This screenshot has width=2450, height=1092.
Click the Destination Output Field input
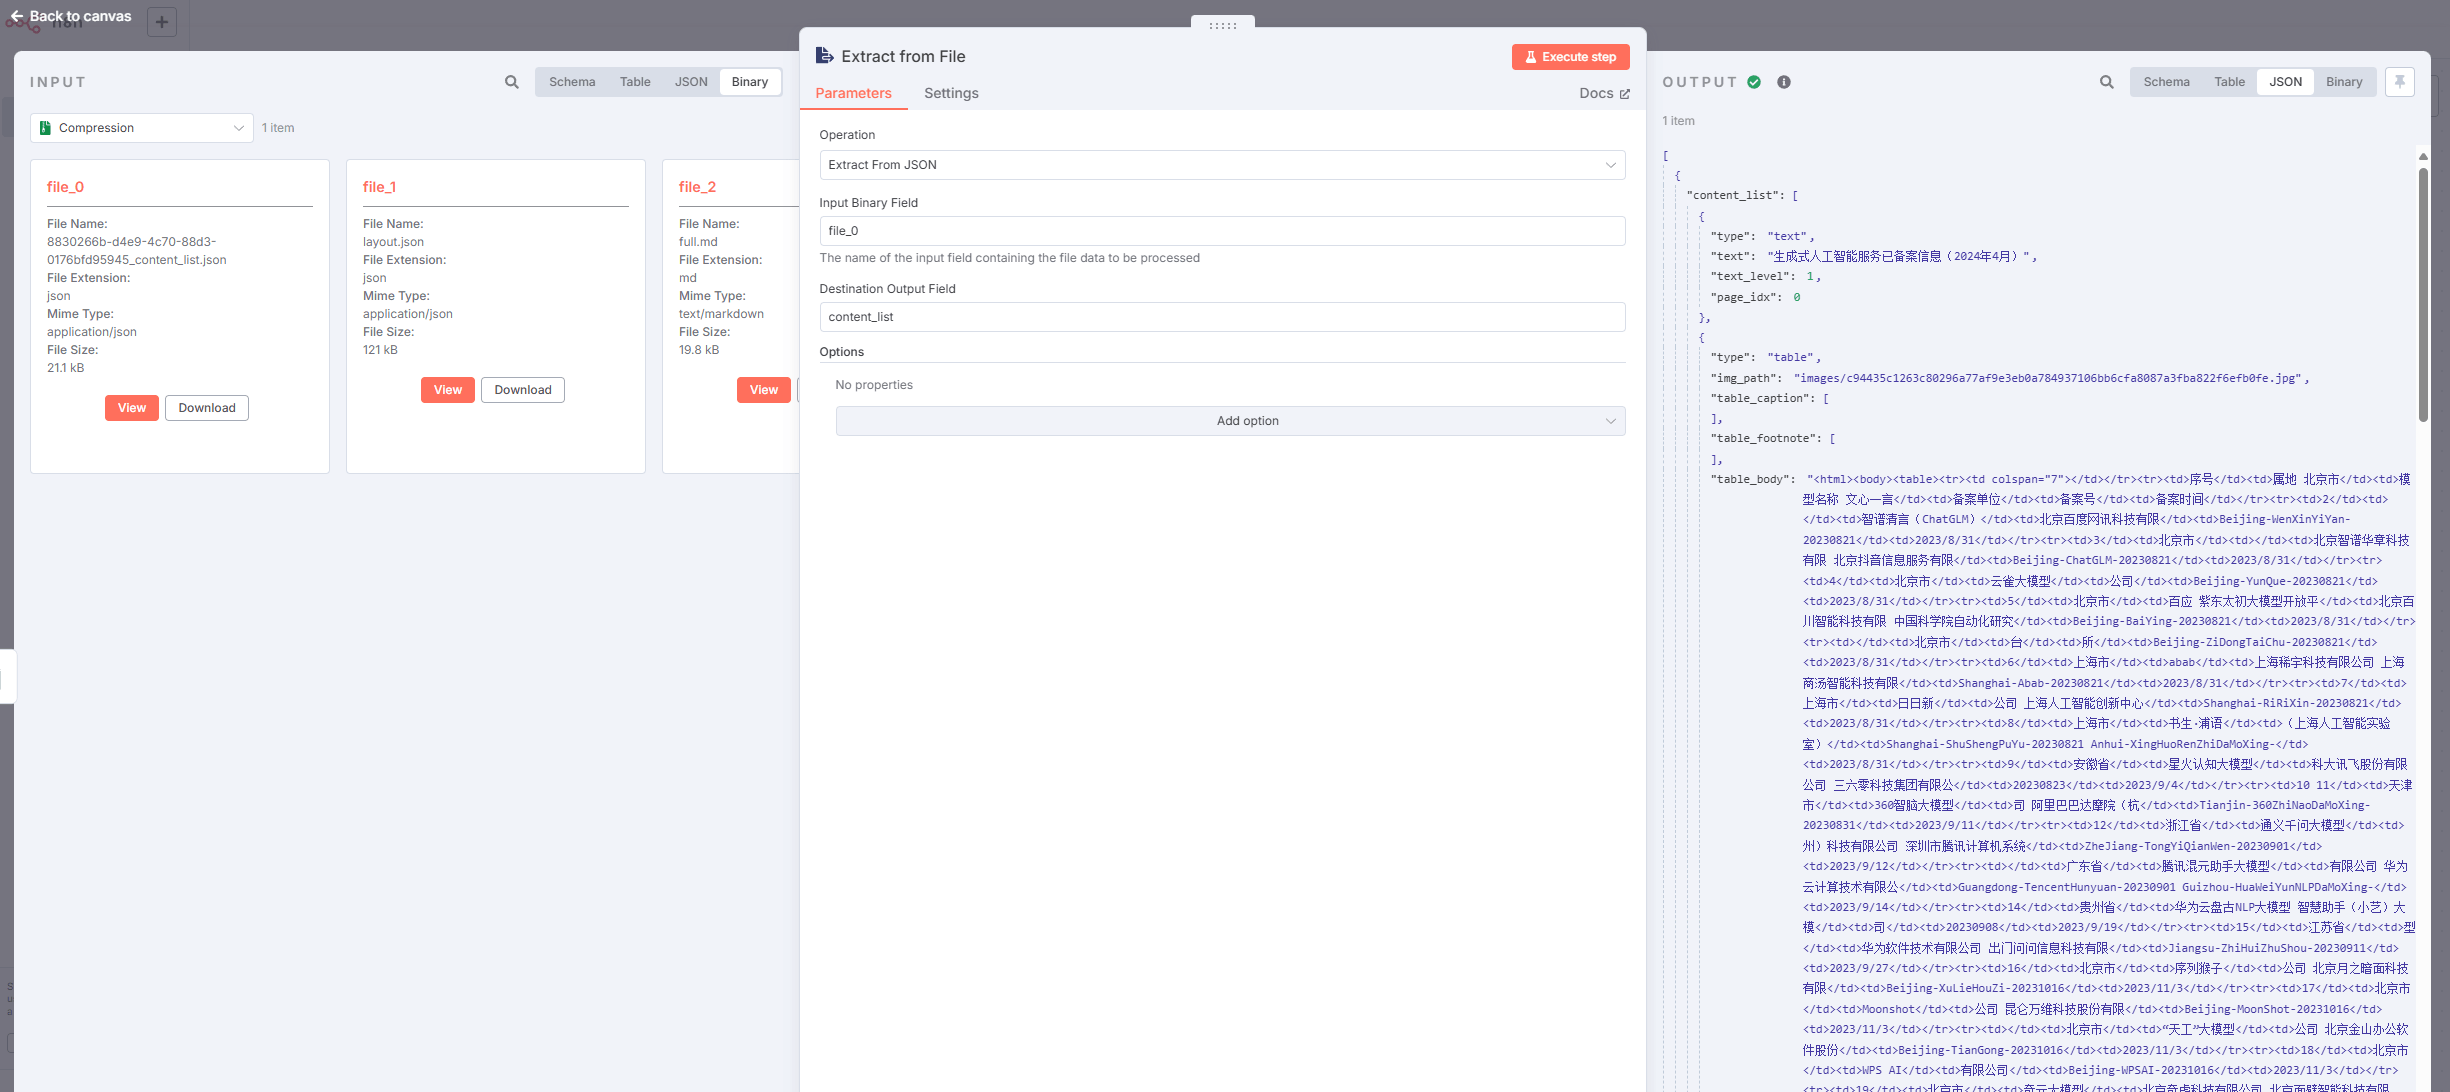pyautogui.click(x=1221, y=317)
